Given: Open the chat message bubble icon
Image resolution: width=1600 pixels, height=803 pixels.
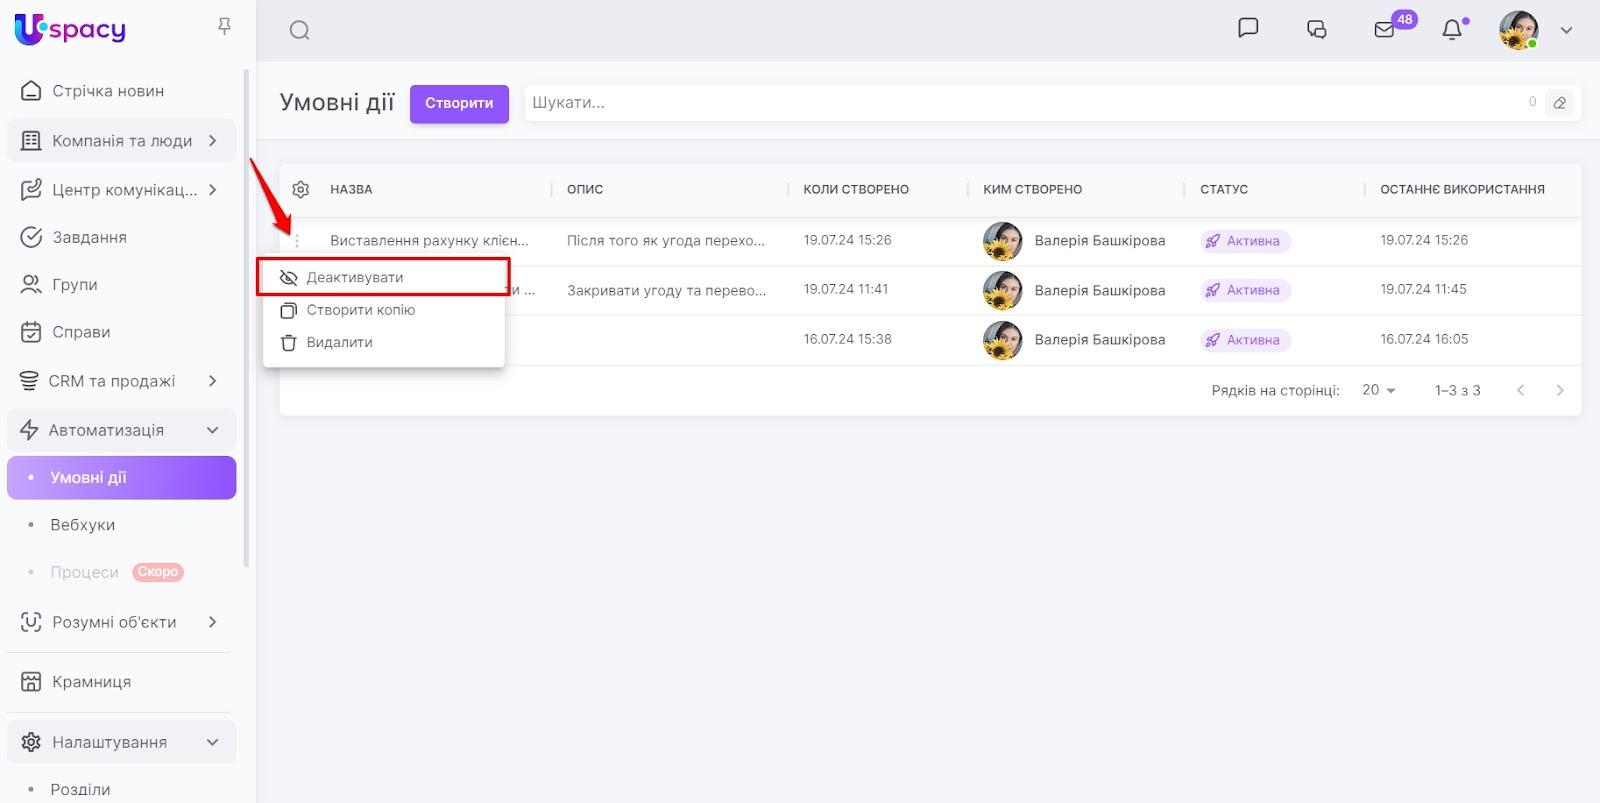Looking at the screenshot, I should coord(1247,28).
